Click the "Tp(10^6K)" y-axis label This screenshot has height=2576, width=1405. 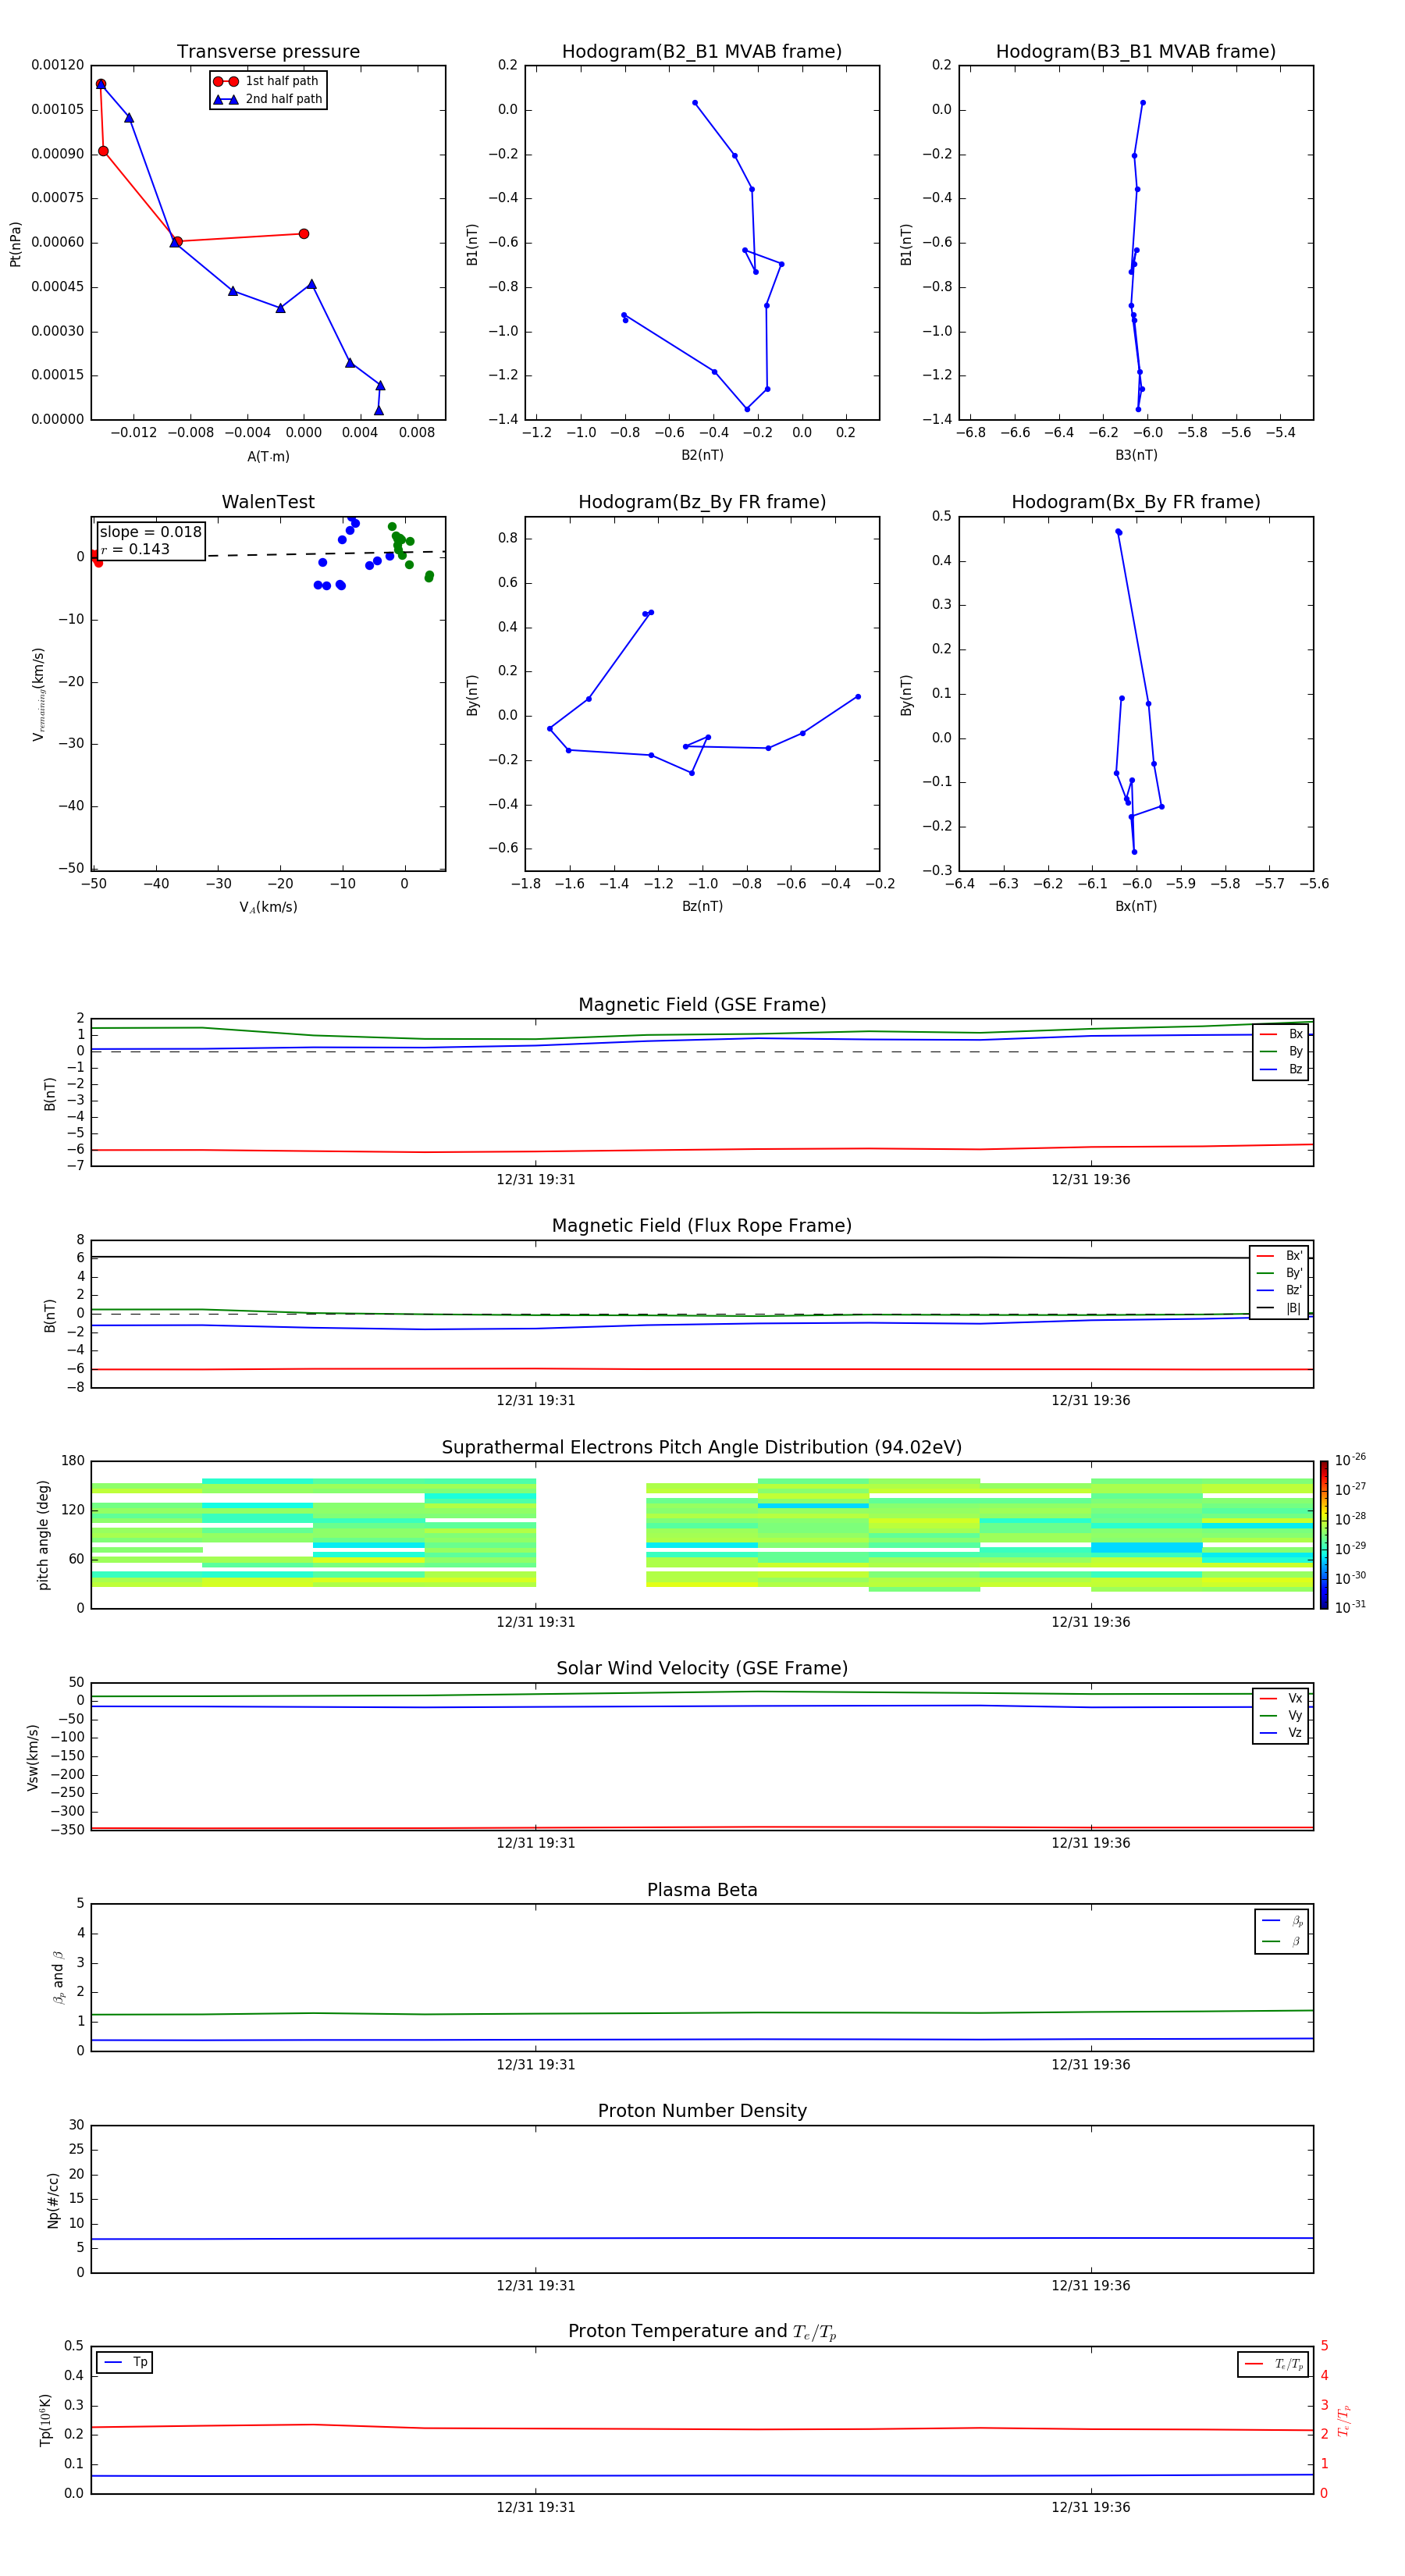45,2420
